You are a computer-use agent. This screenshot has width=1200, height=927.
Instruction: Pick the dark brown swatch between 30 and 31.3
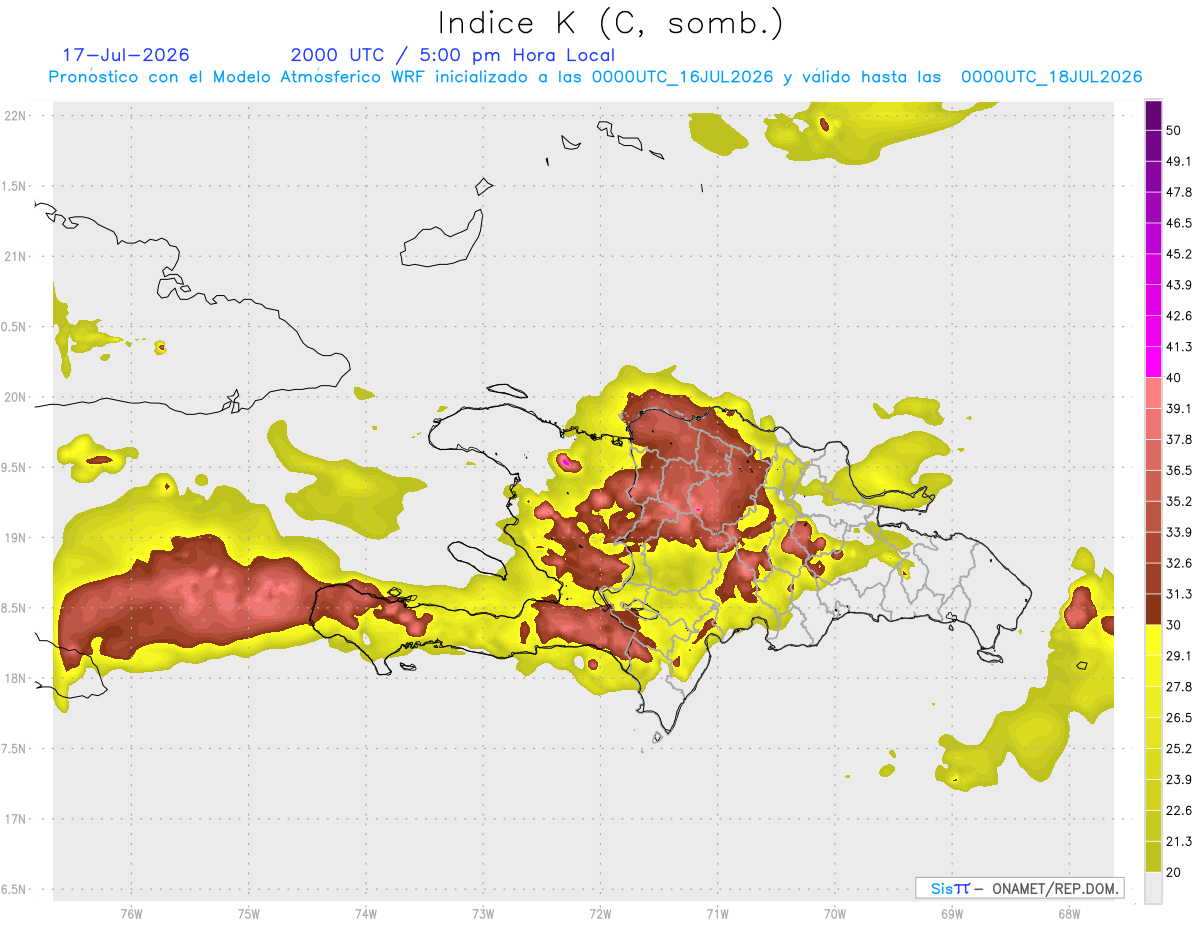(x=1153, y=609)
